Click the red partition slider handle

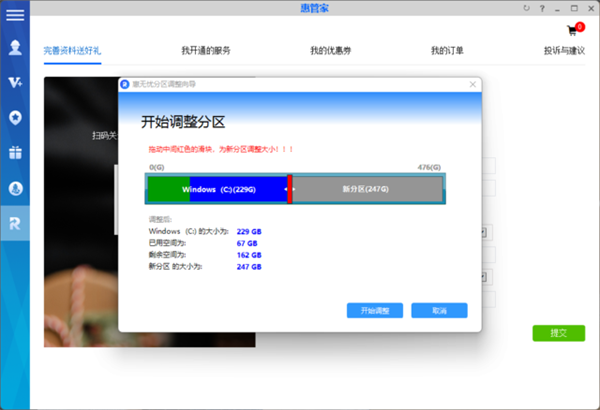pyautogui.click(x=289, y=189)
